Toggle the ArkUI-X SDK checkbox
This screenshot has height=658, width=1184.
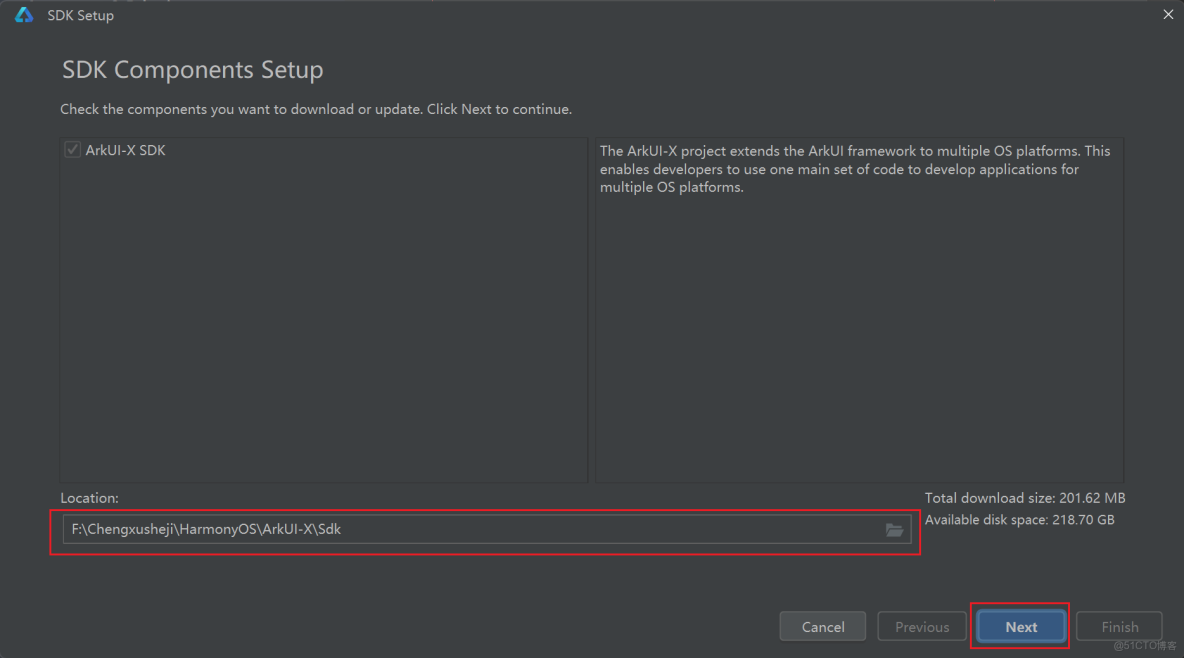(72, 150)
